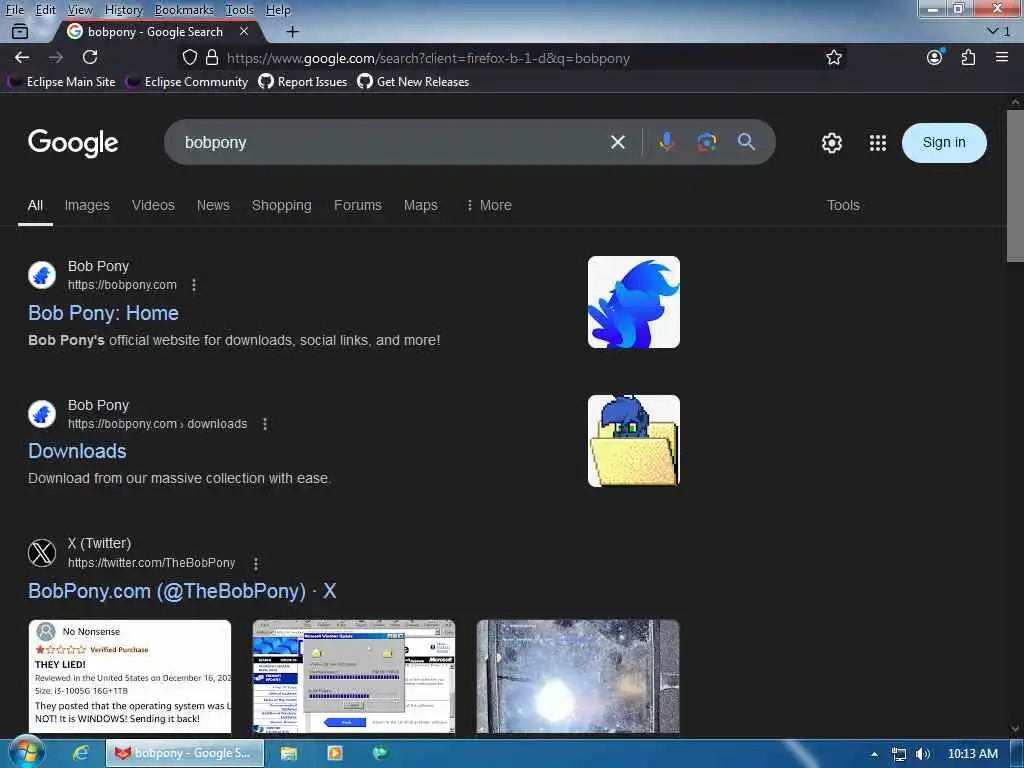Open the Firefox account icon

[x=935, y=57]
